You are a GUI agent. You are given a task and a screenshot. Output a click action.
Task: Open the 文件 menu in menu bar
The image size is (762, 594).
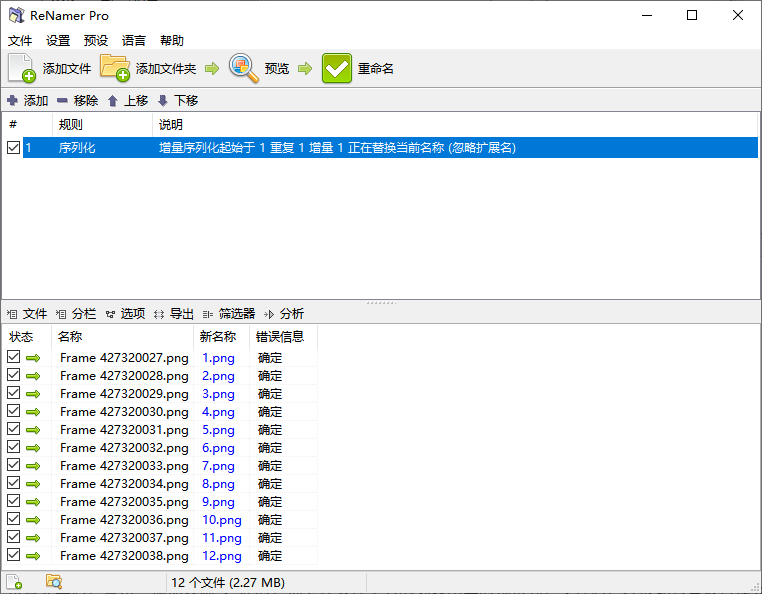(x=20, y=40)
